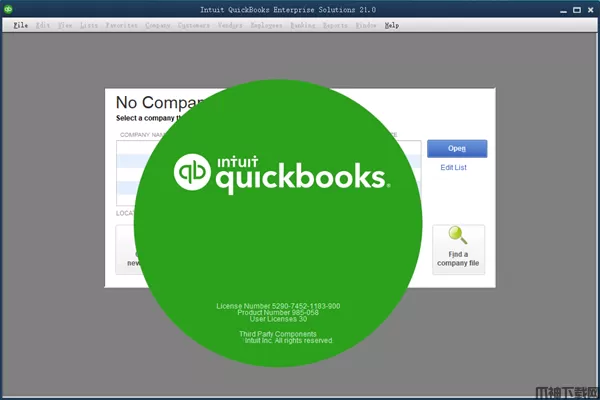Viewport: 600px width, 400px height.
Task: Open the Reports menu
Action: point(335,25)
